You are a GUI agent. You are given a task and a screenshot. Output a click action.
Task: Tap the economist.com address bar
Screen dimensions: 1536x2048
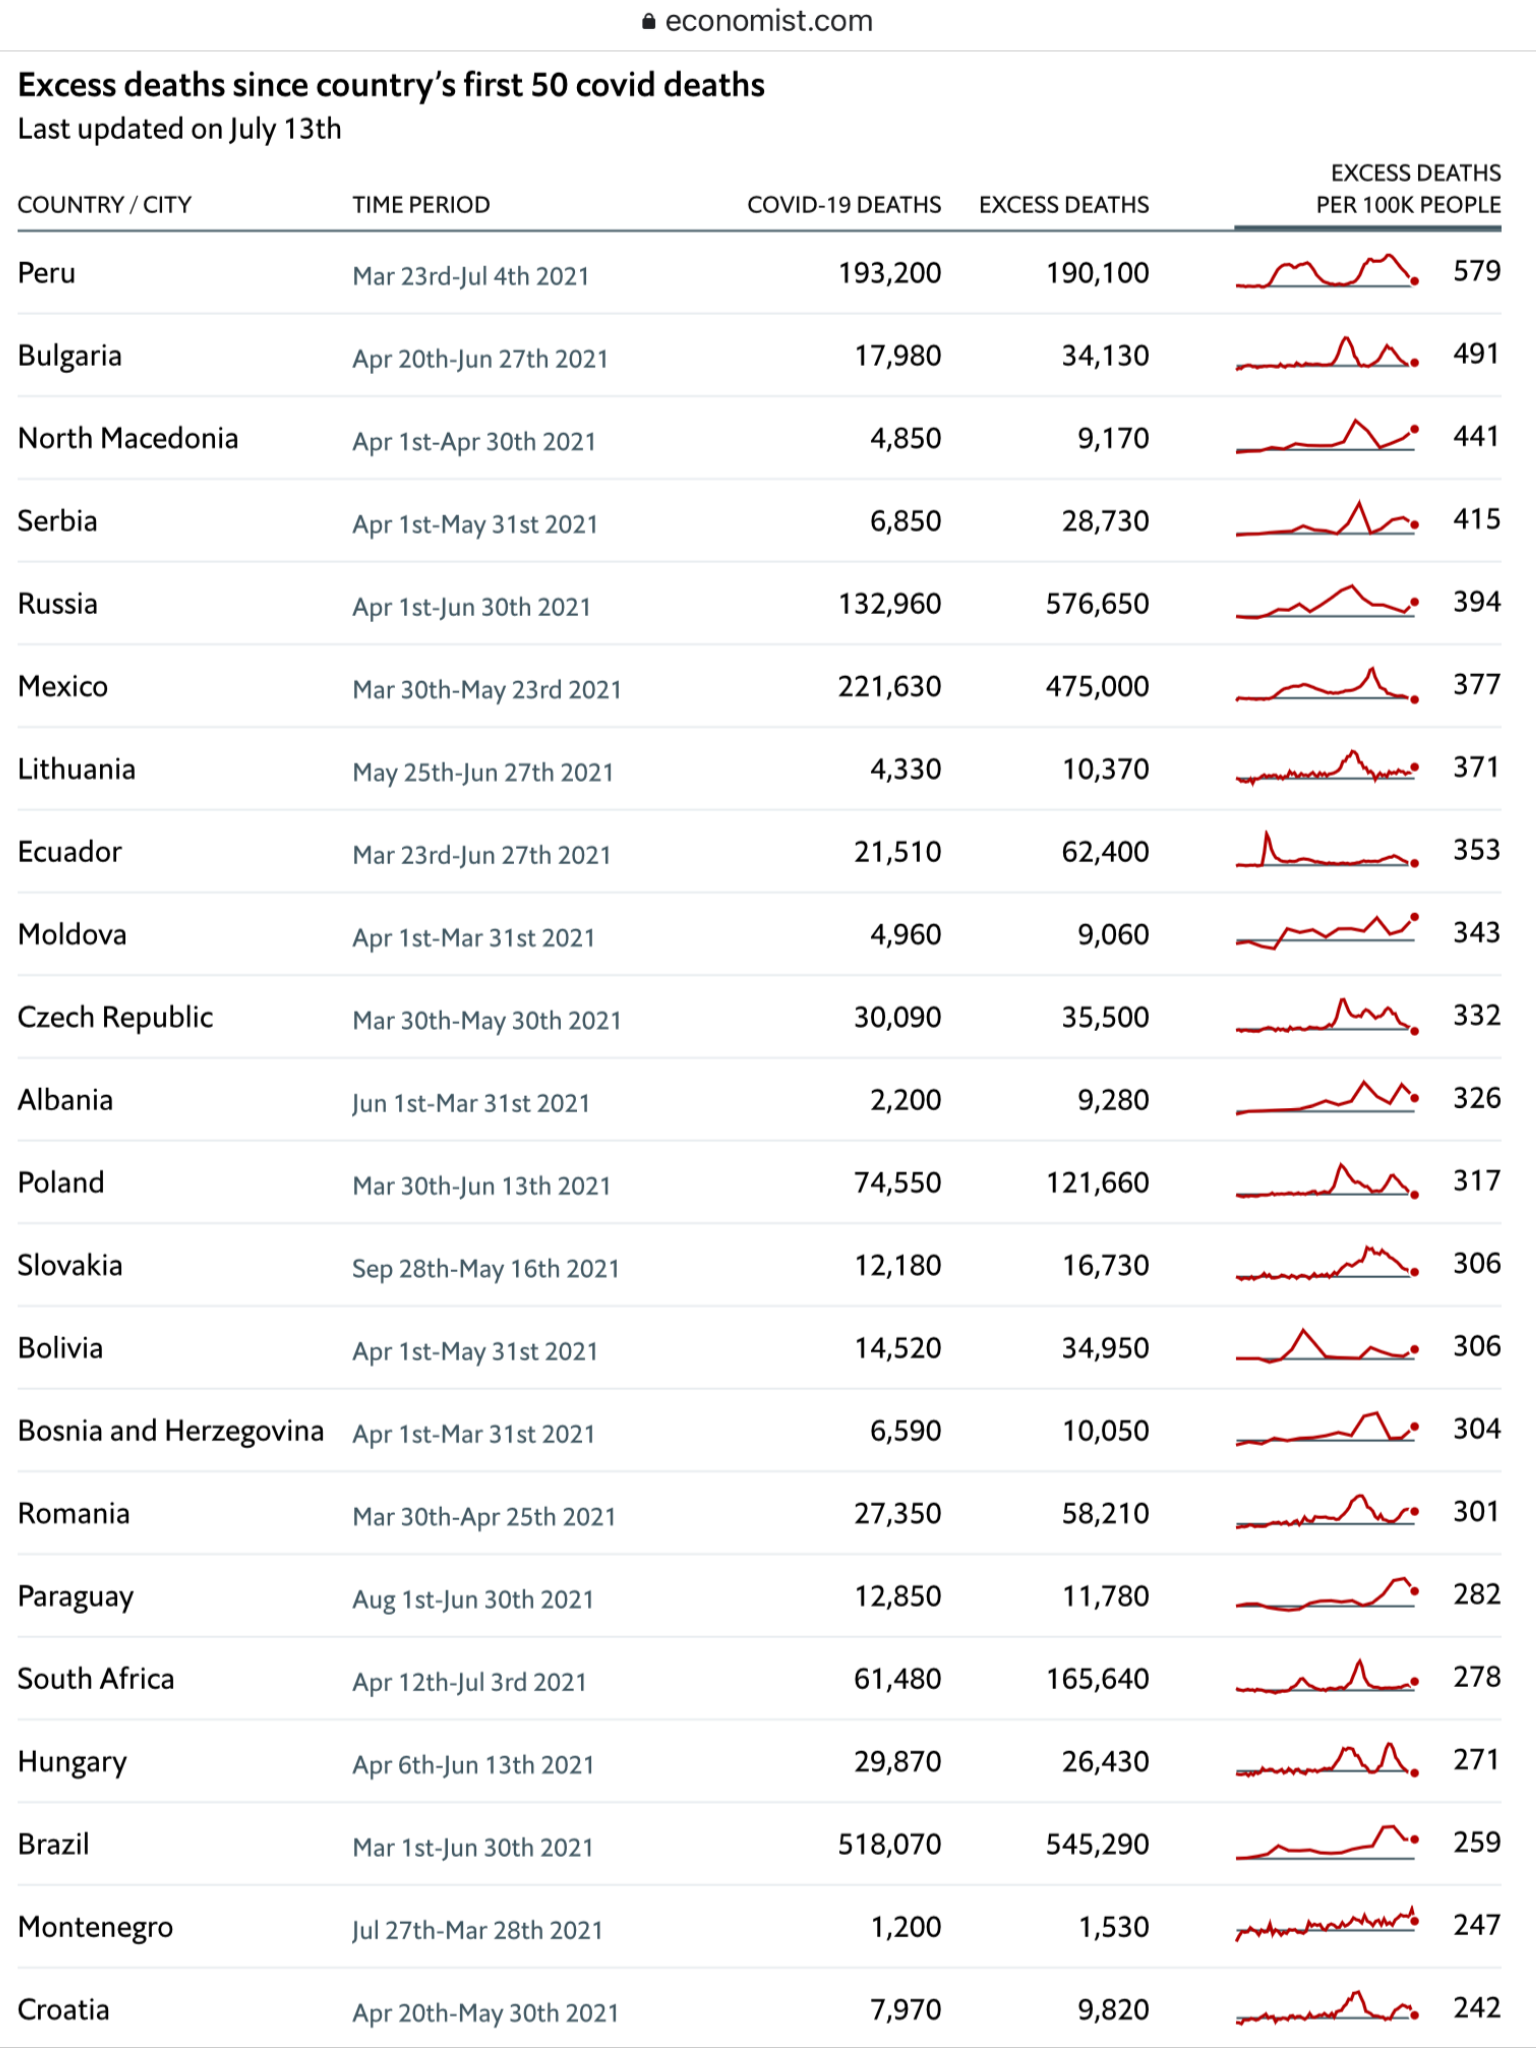[758, 21]
